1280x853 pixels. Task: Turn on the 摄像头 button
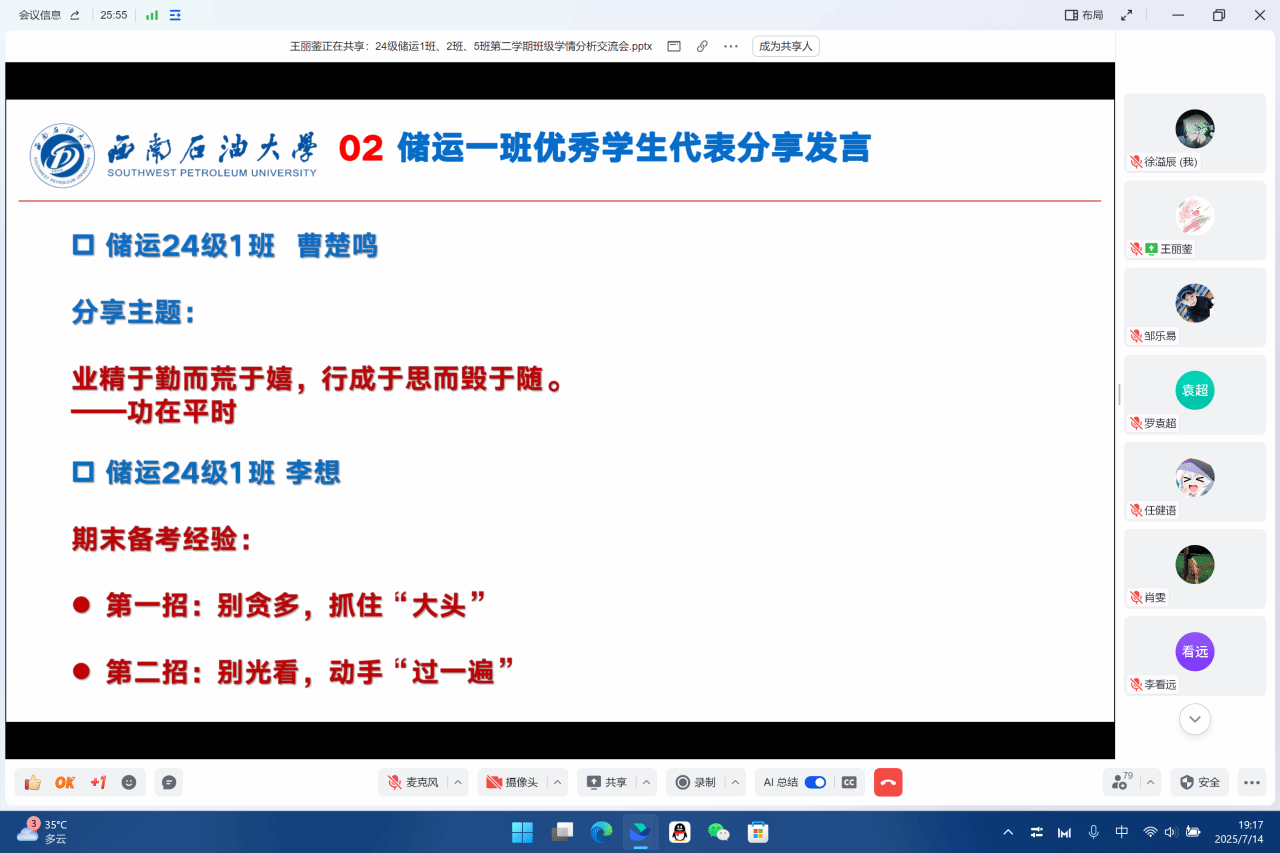point(512,782)
